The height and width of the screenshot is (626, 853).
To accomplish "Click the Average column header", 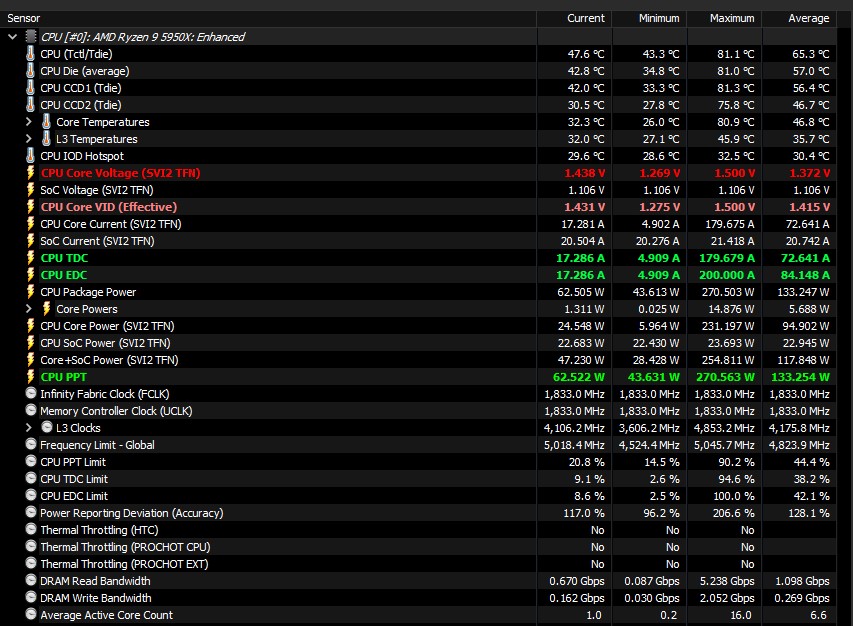I will click(800, 18).
